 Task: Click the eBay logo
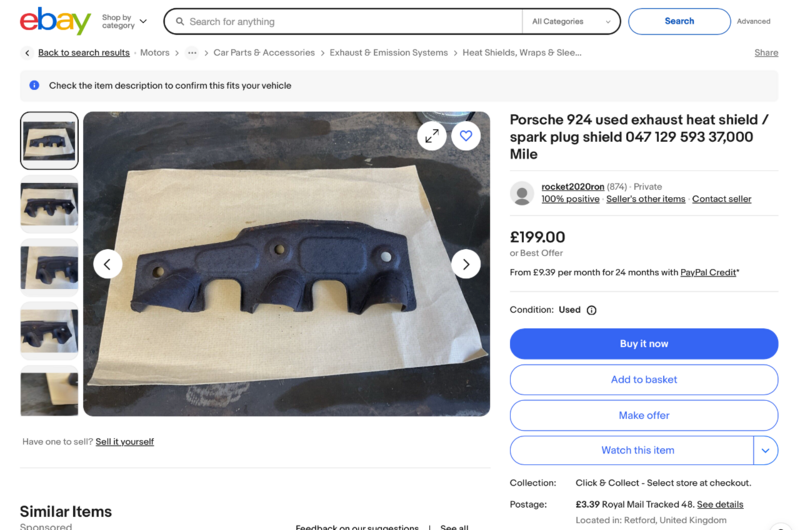tap(55, 20)
